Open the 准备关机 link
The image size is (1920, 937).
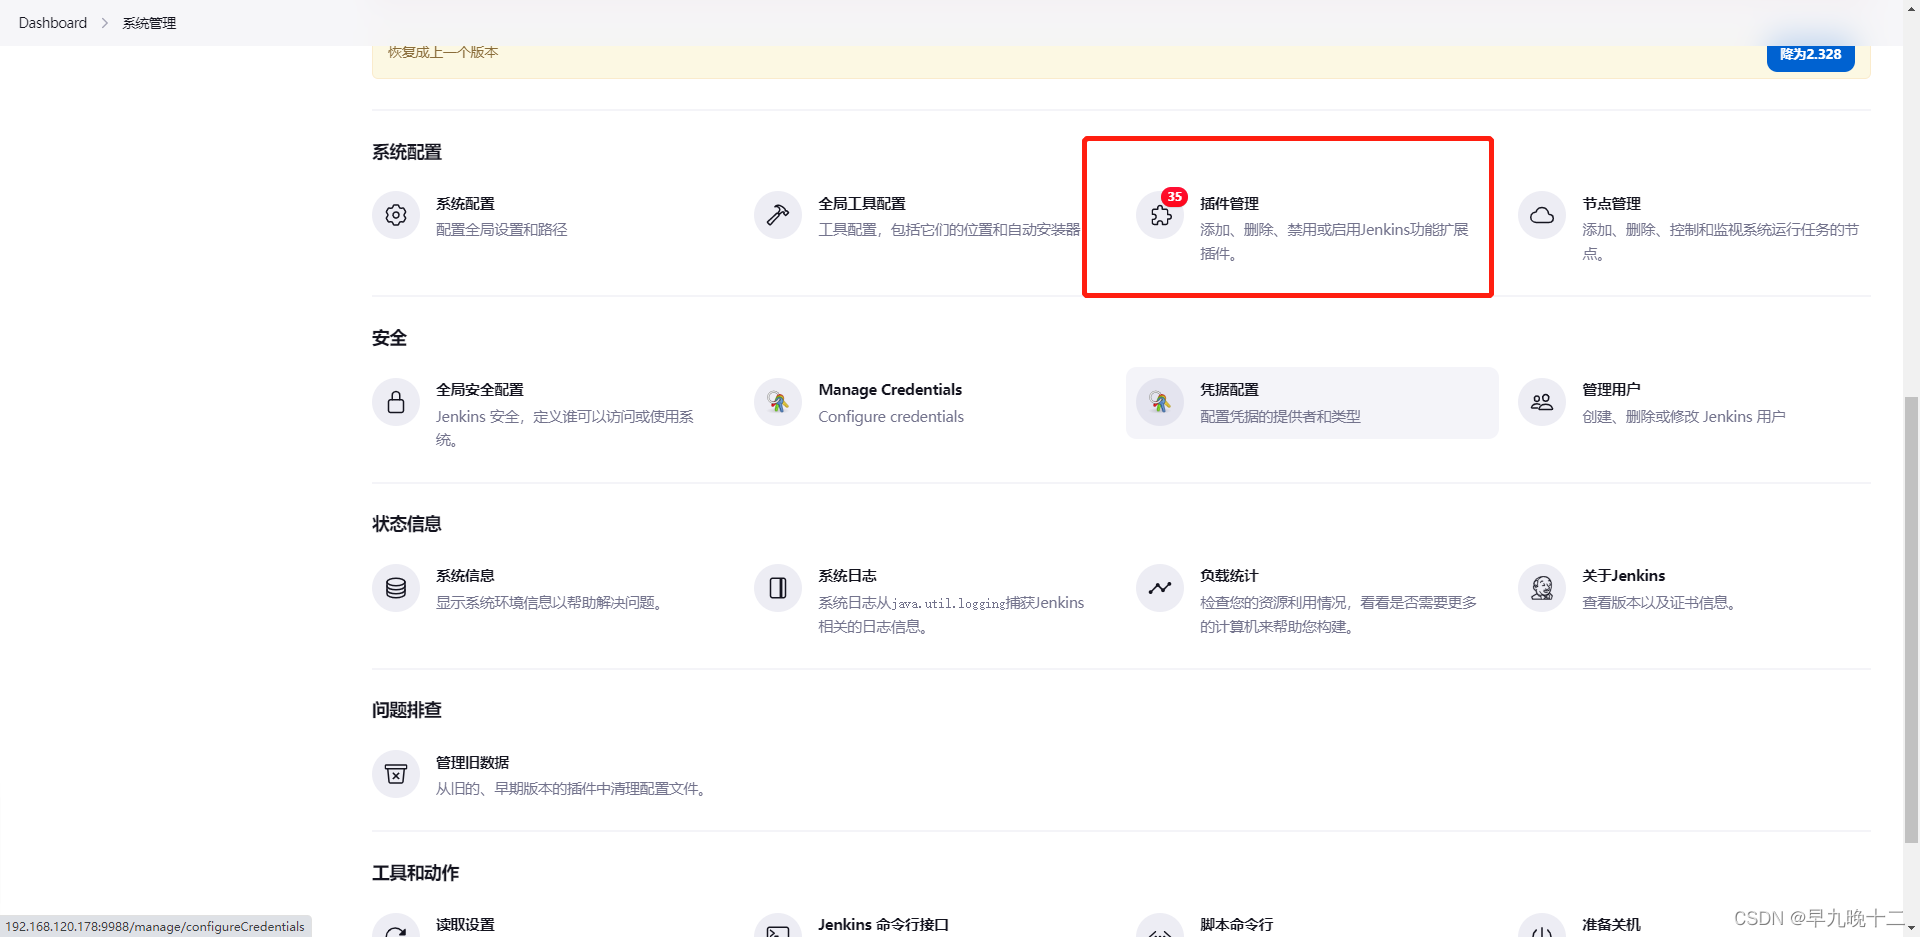1611,924
